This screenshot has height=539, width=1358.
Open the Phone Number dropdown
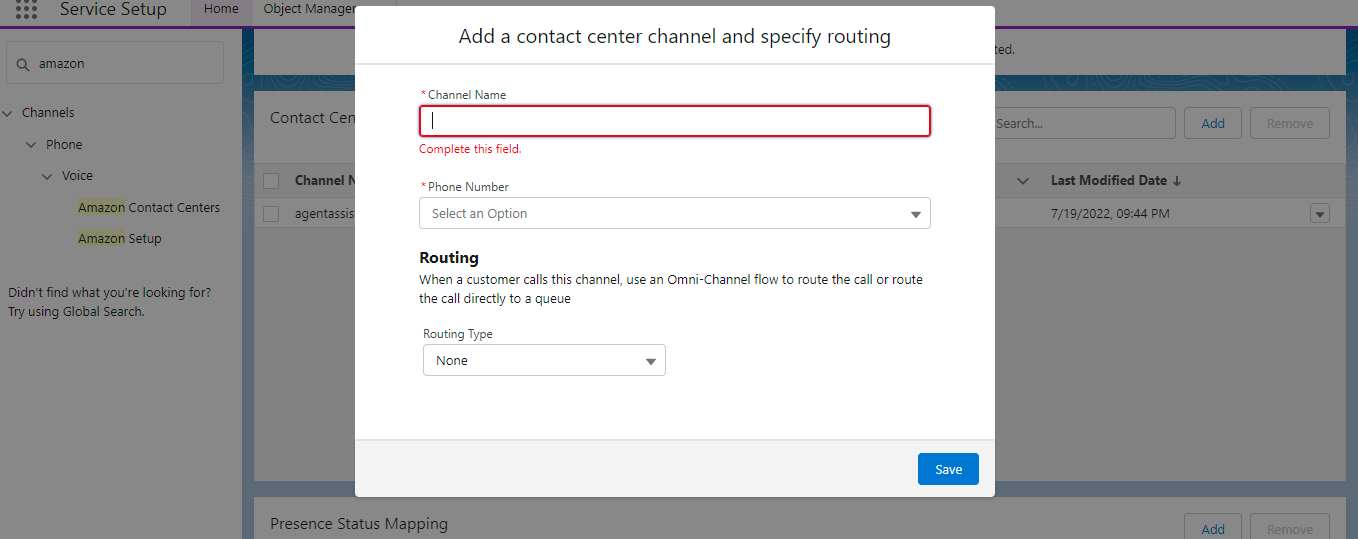(674, 214)
